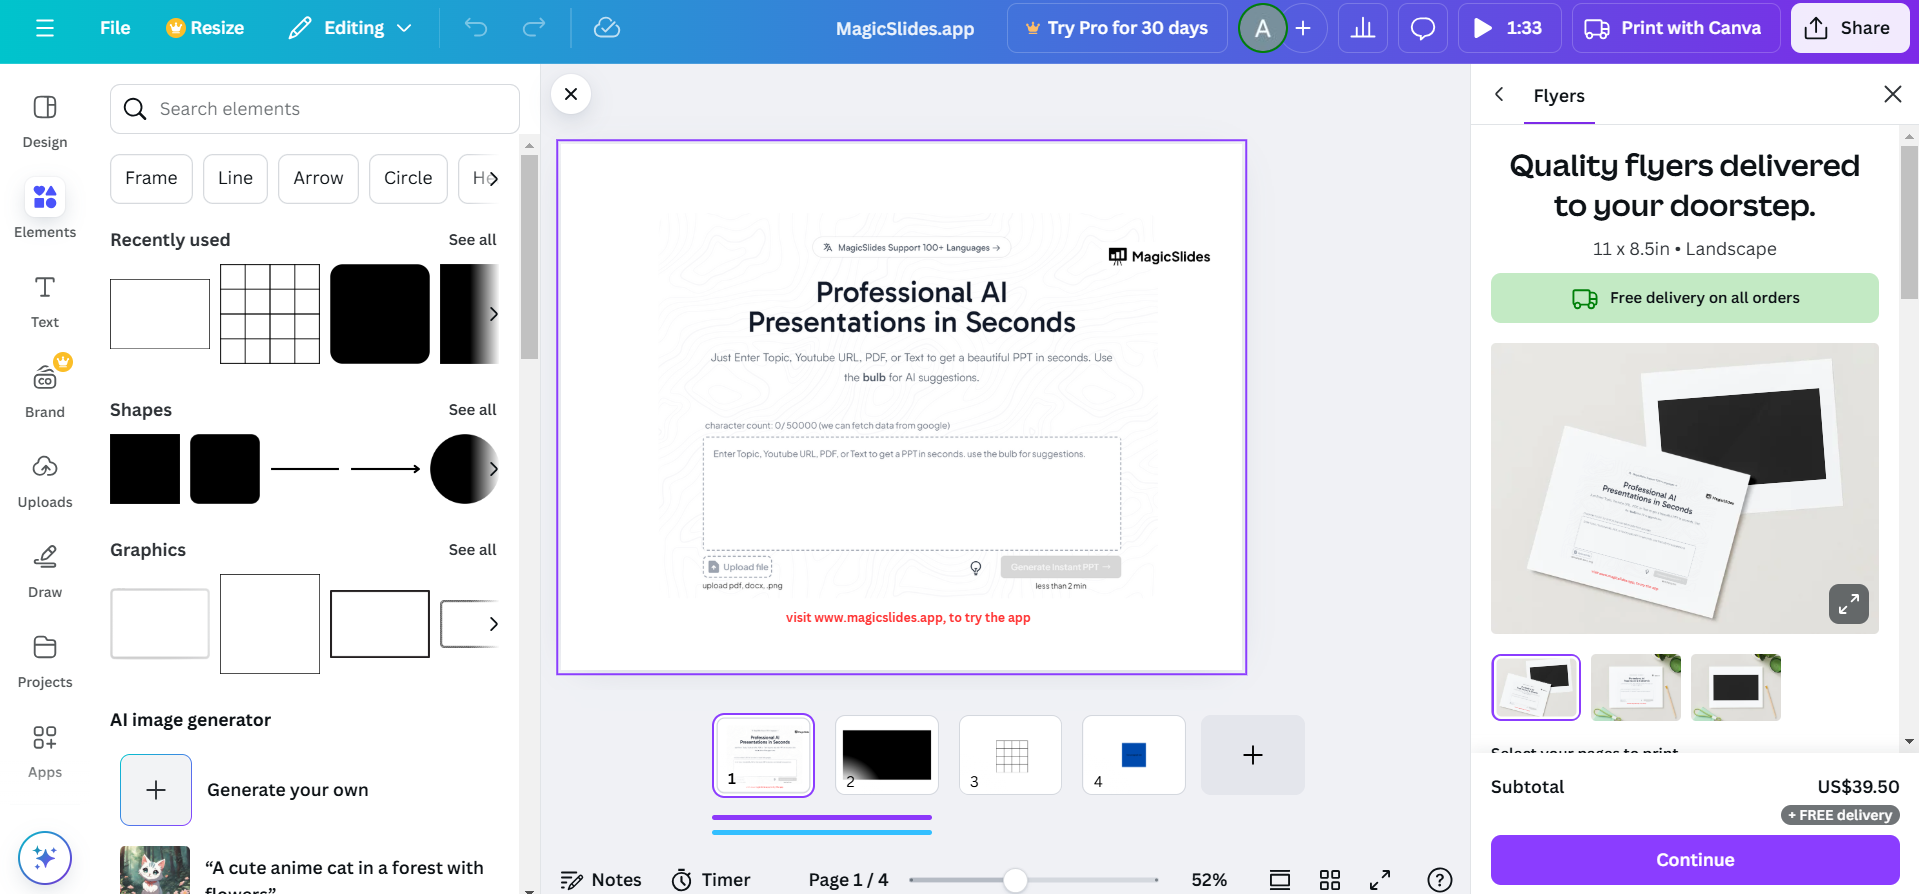Open the Apps sidebar panel
Viewport: 1919px width, 894px height.
pos(45,751)
